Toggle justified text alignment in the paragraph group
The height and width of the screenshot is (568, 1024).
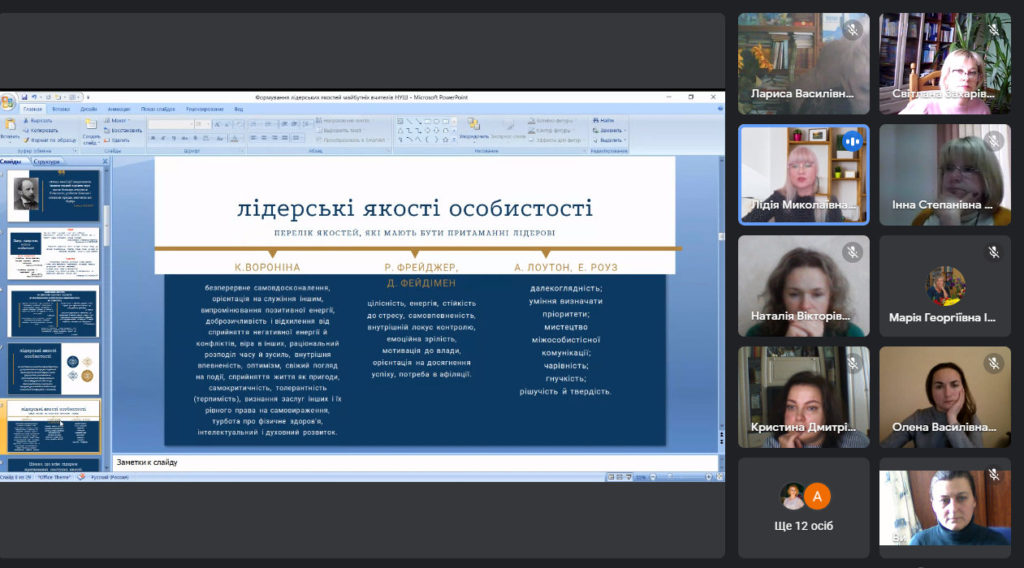[x=285, y=138]
